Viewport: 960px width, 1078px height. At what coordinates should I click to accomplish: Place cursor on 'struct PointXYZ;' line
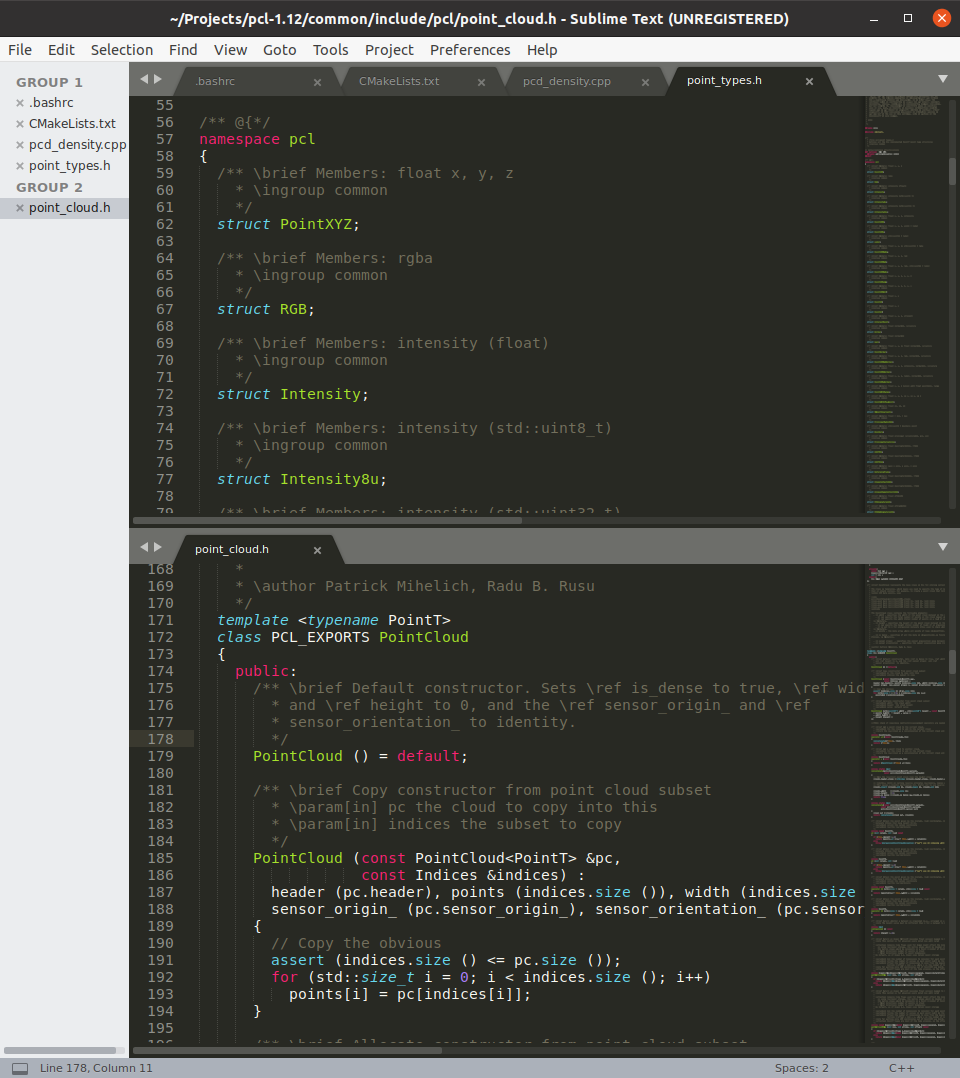click(x=288, y=224)
